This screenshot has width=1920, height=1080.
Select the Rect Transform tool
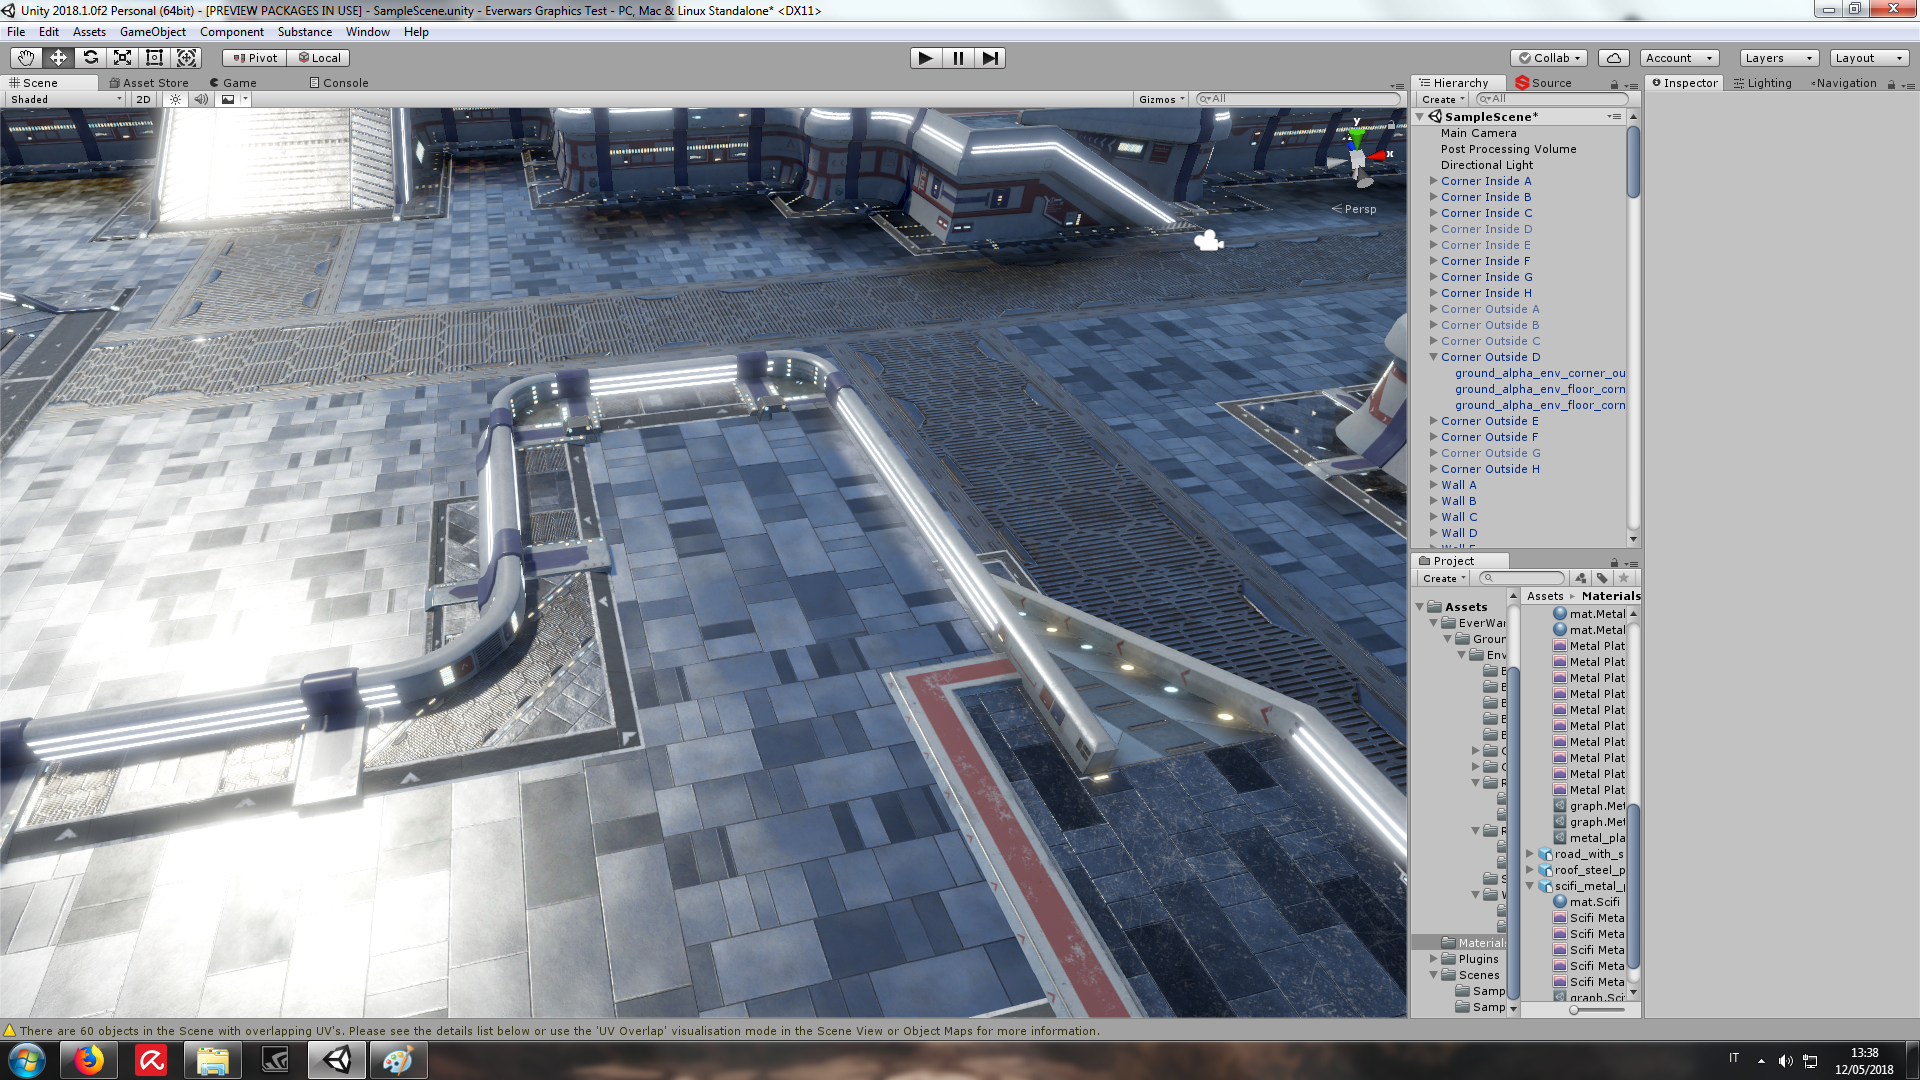click(x=154, y=58)
